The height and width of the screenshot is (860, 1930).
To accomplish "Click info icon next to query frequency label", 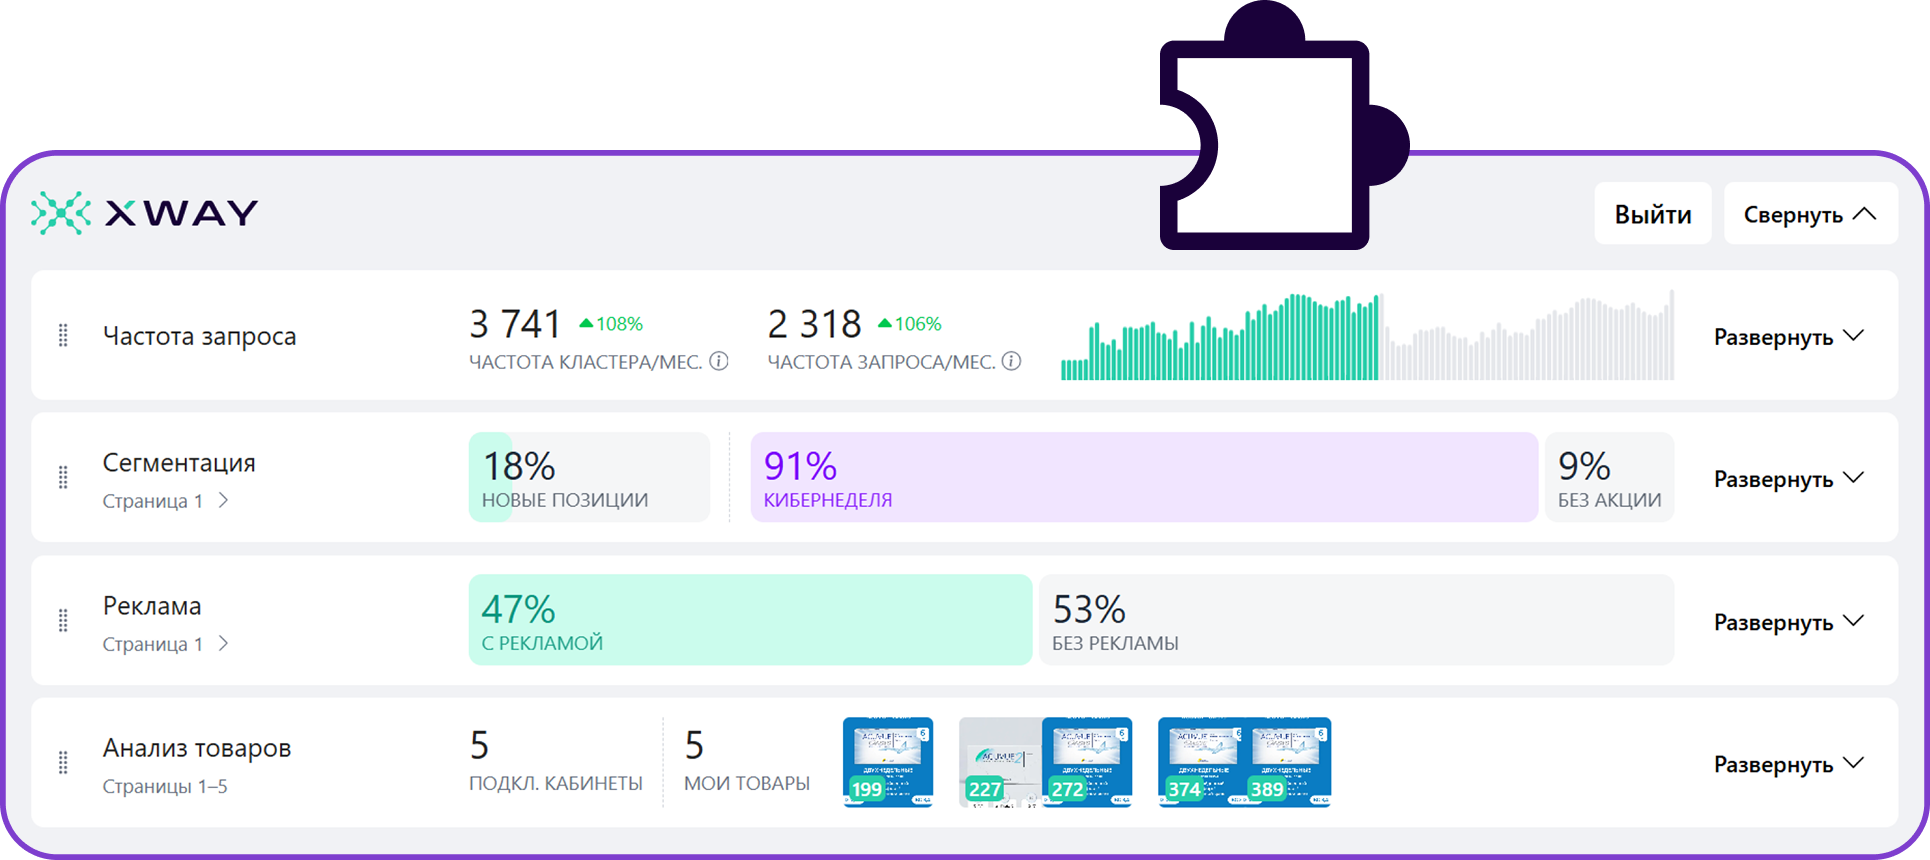I will [1012, 361].
